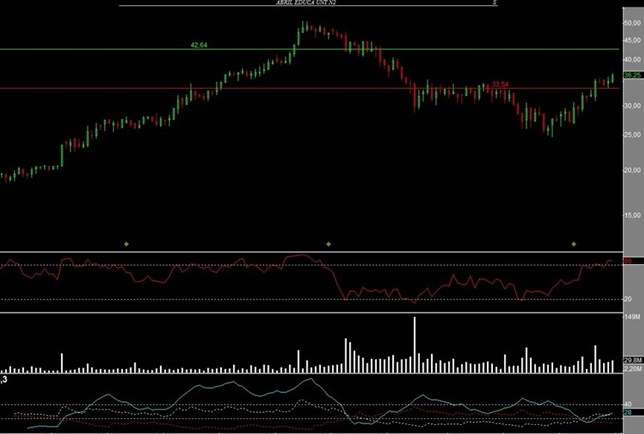Click the 50,00 price axis label

(631, 20)
